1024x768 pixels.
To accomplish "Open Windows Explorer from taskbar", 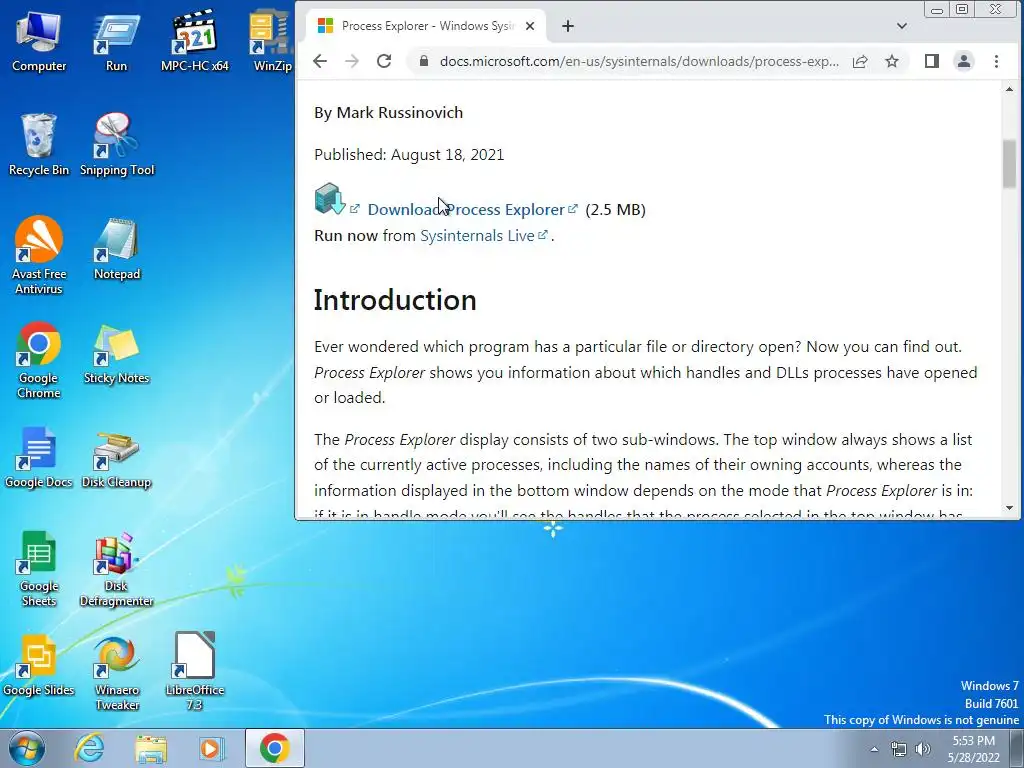I will coord(151,748).
